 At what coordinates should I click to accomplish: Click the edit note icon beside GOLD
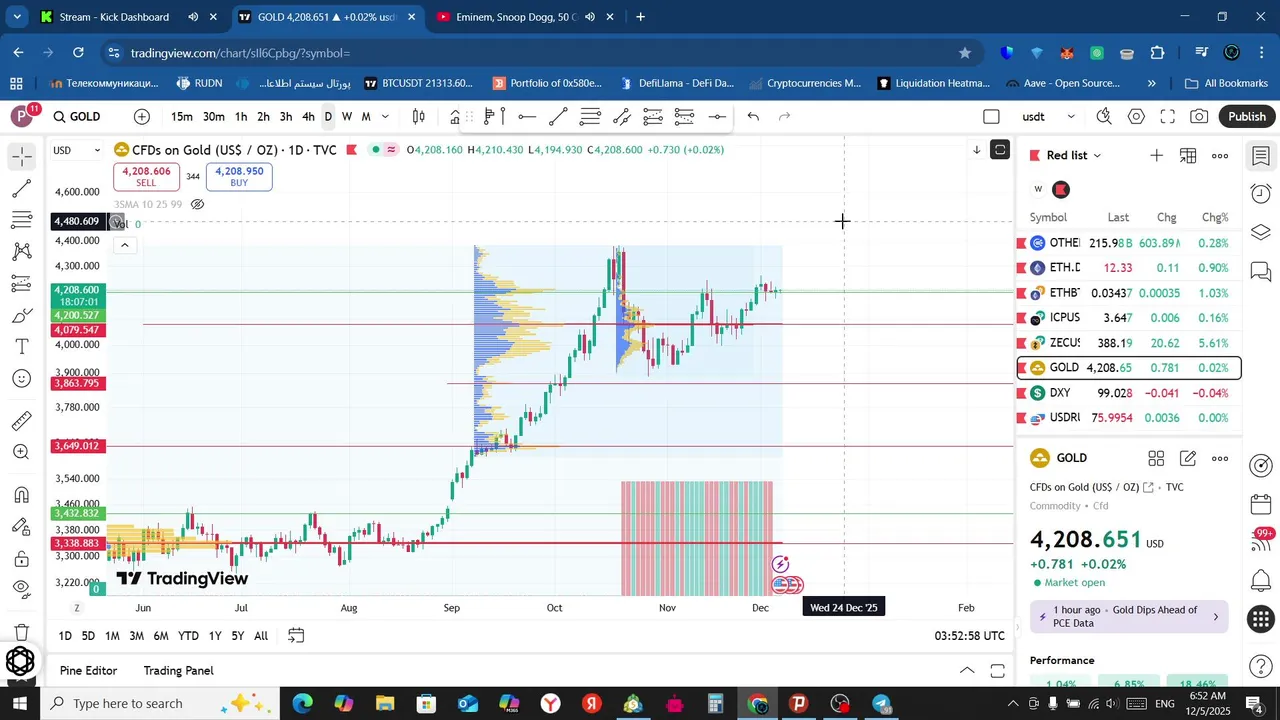pyautogui.click(x=1188, y=459)
